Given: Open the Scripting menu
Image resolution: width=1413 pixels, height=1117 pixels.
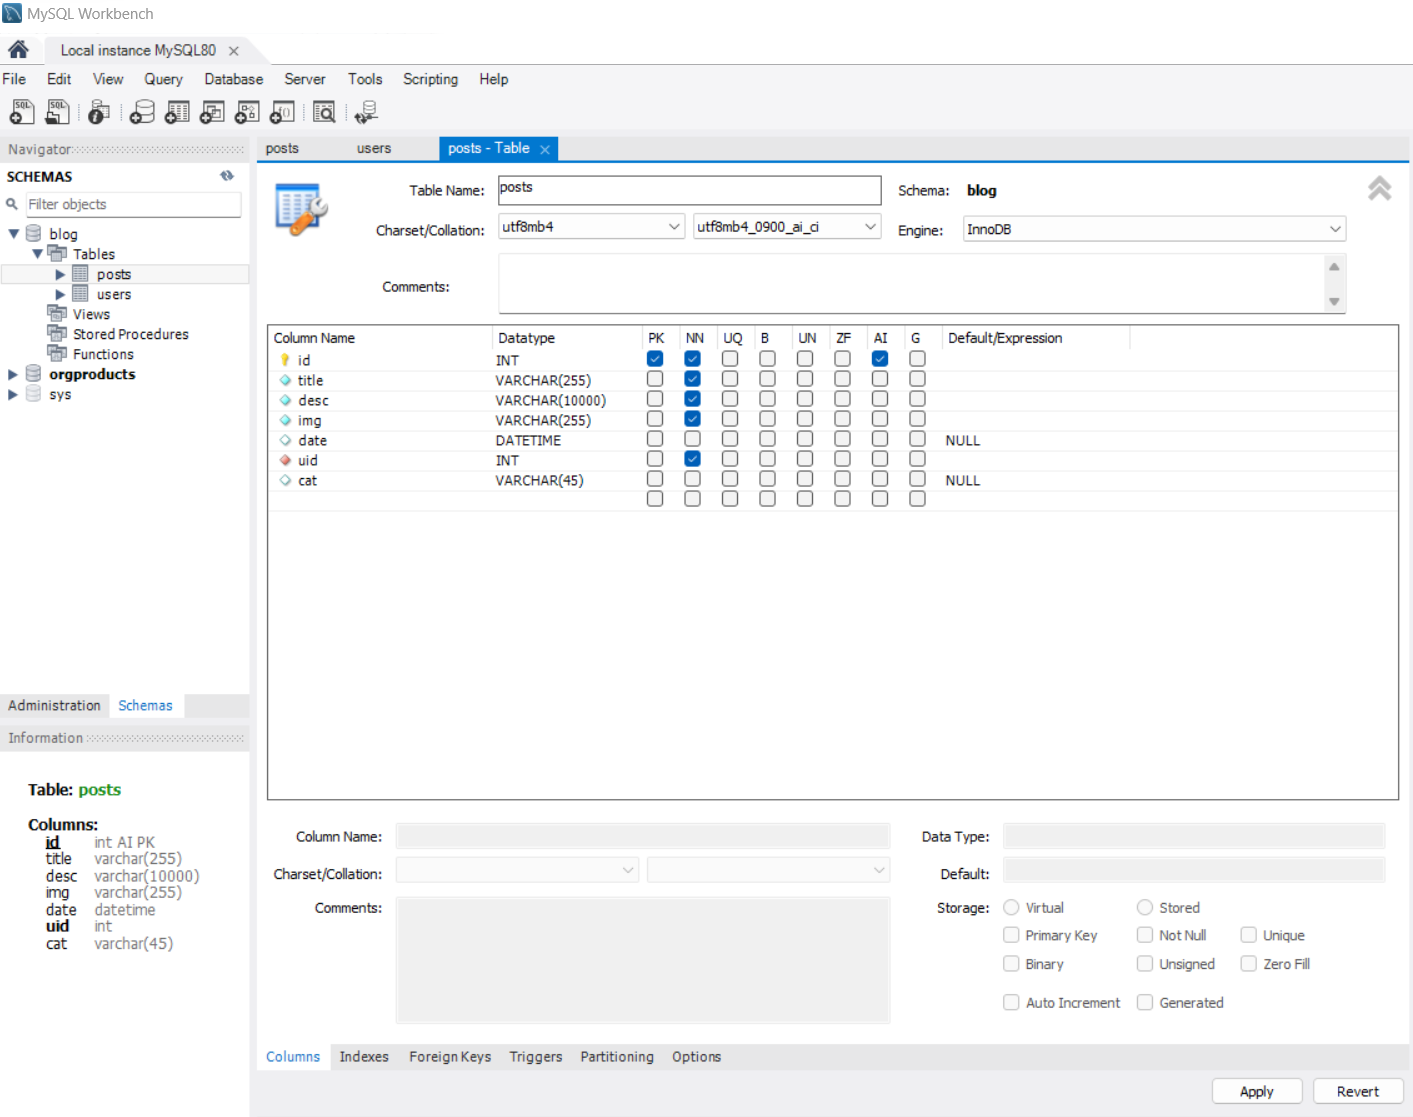Looking at the screenshot, I should 430,79.
